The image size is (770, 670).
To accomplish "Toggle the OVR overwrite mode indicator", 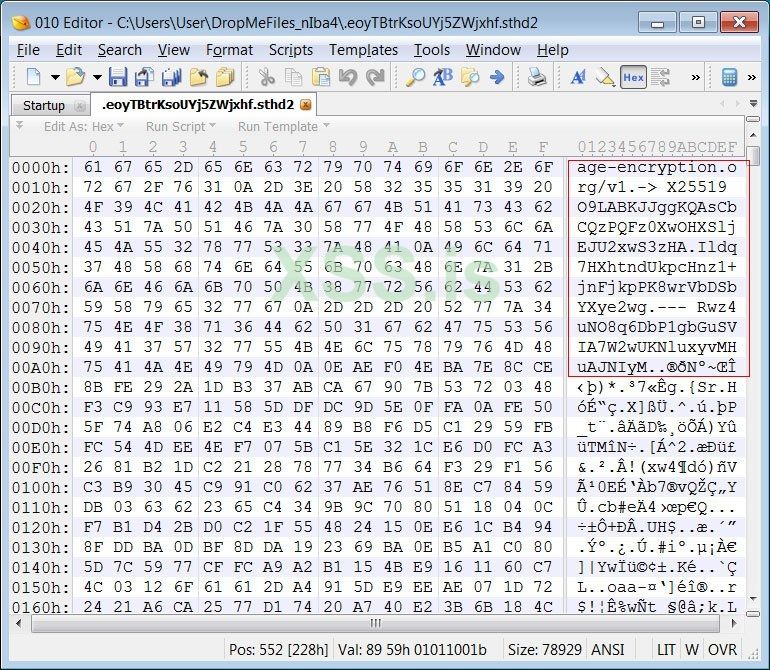I will (722, 650).
